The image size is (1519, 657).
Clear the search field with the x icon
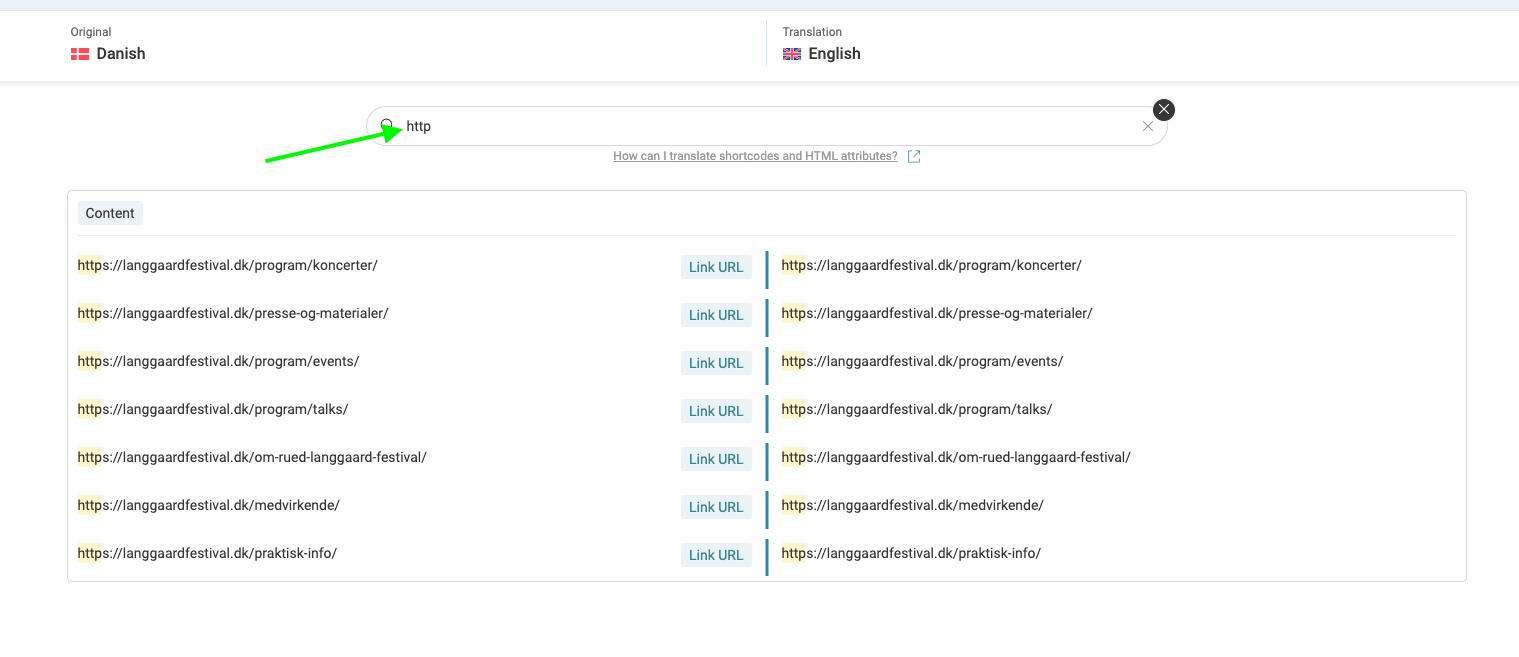point(1148,126)
